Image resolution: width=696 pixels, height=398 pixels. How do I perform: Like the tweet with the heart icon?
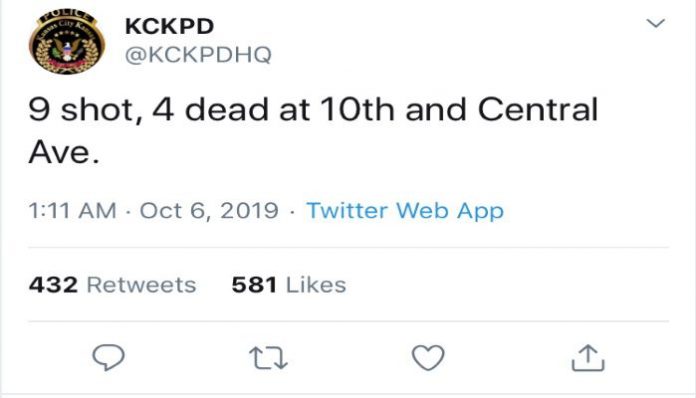[x=428, y=358]
